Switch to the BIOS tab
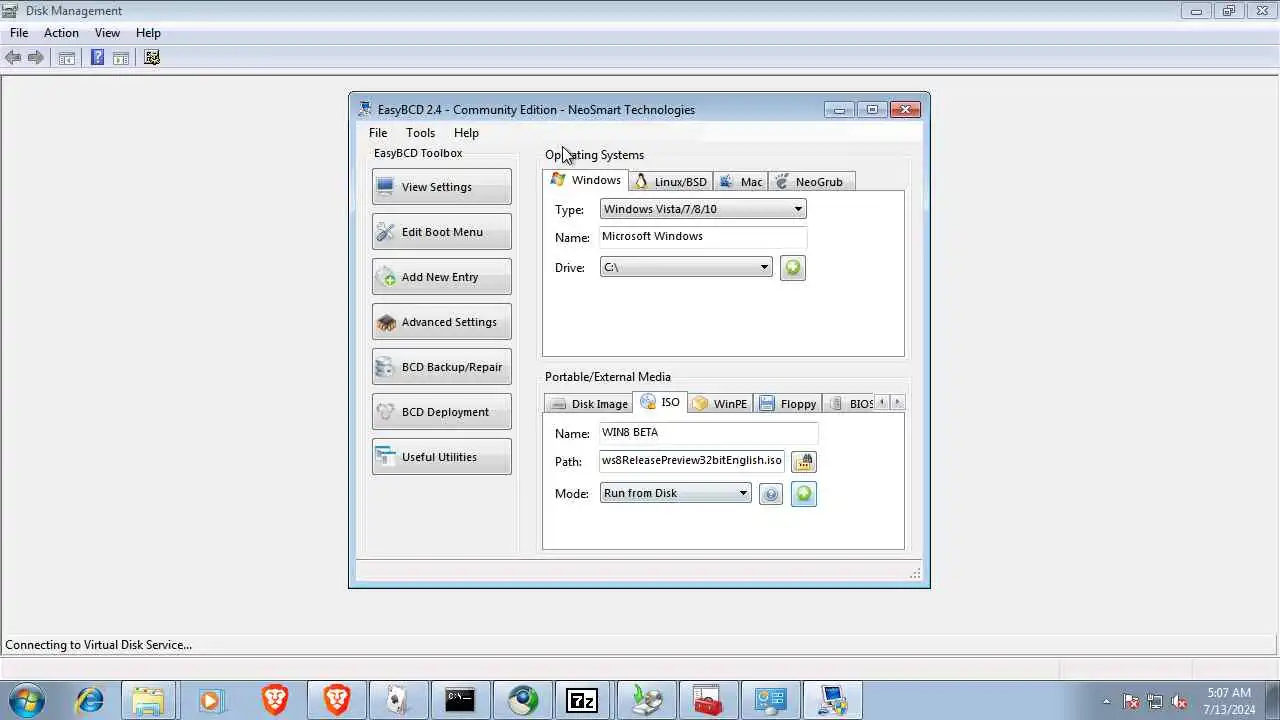 tap(849, 404)
